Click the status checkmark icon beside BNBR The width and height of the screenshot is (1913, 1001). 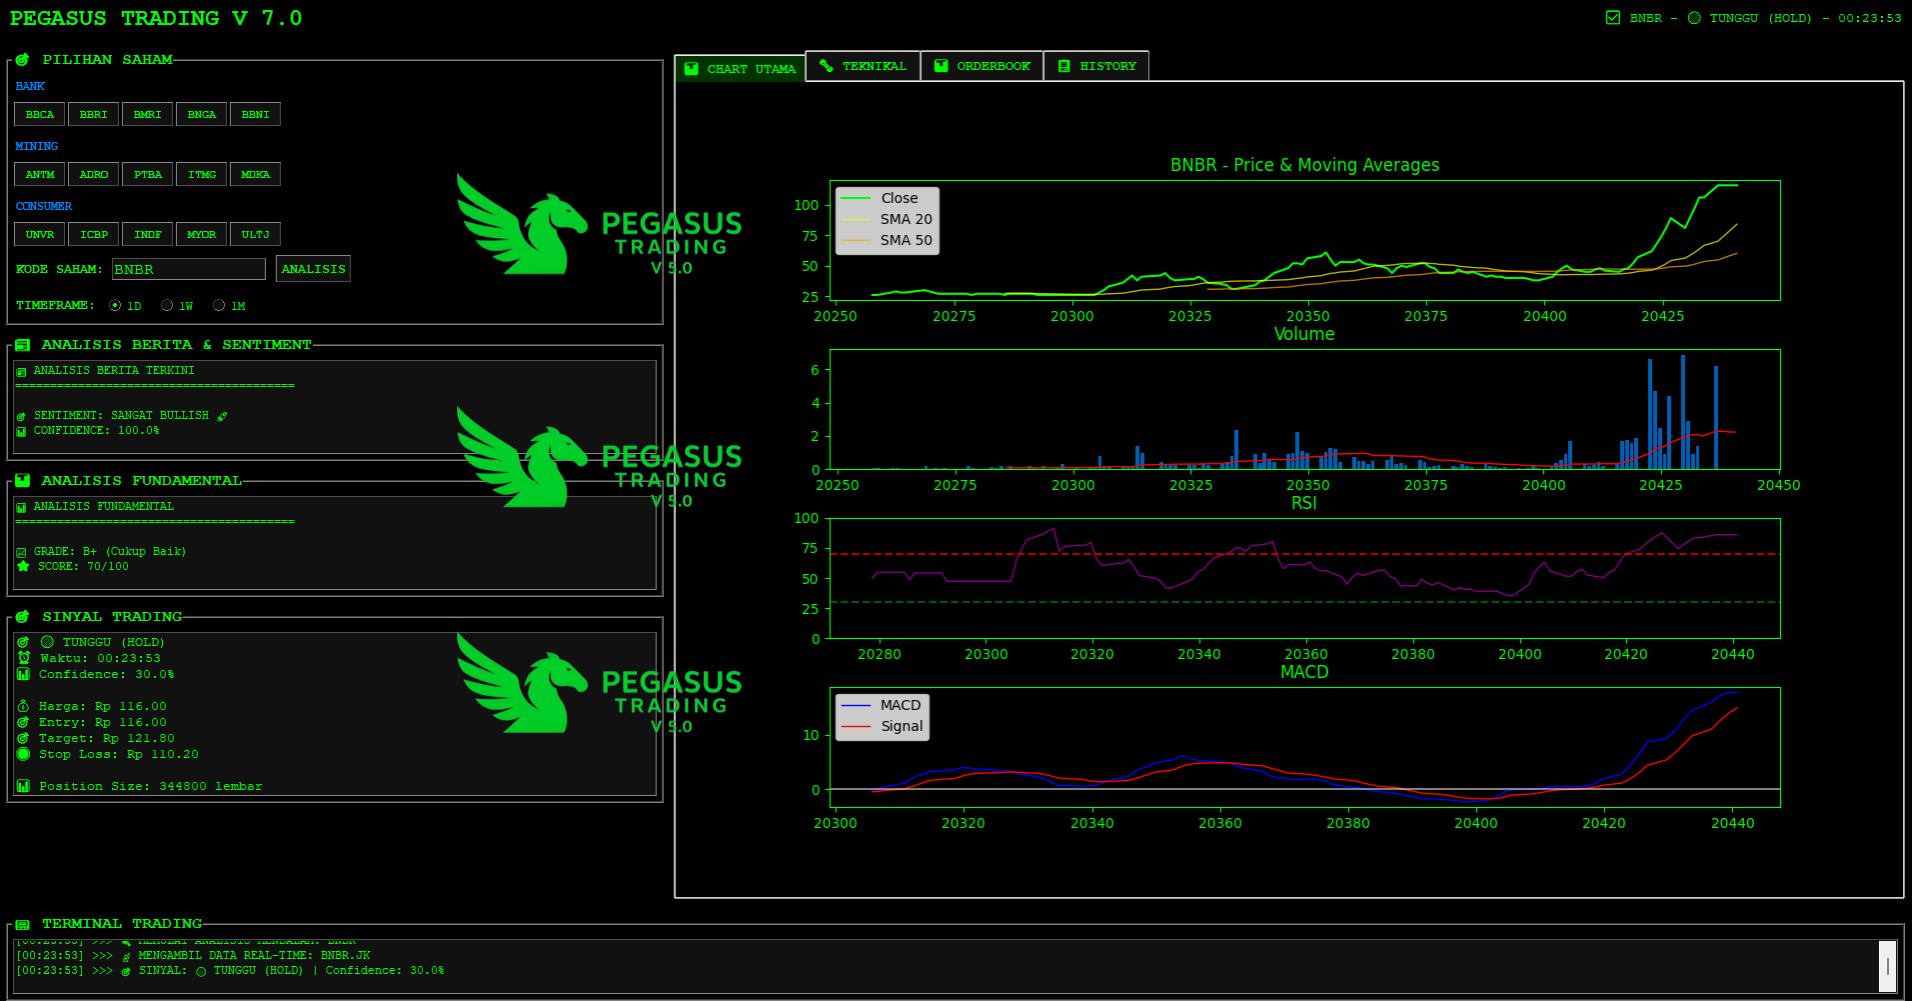click(1612, 18)
